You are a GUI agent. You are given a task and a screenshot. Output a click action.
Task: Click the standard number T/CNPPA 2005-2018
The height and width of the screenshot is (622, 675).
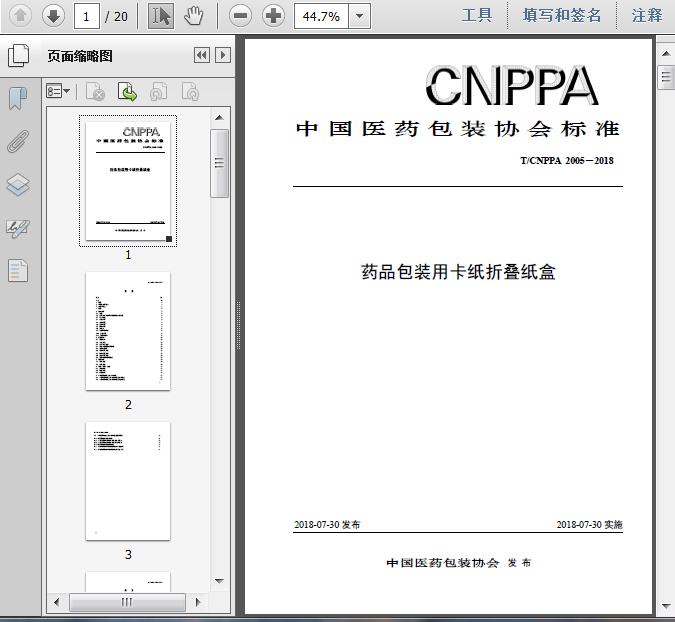click(567, 161)
